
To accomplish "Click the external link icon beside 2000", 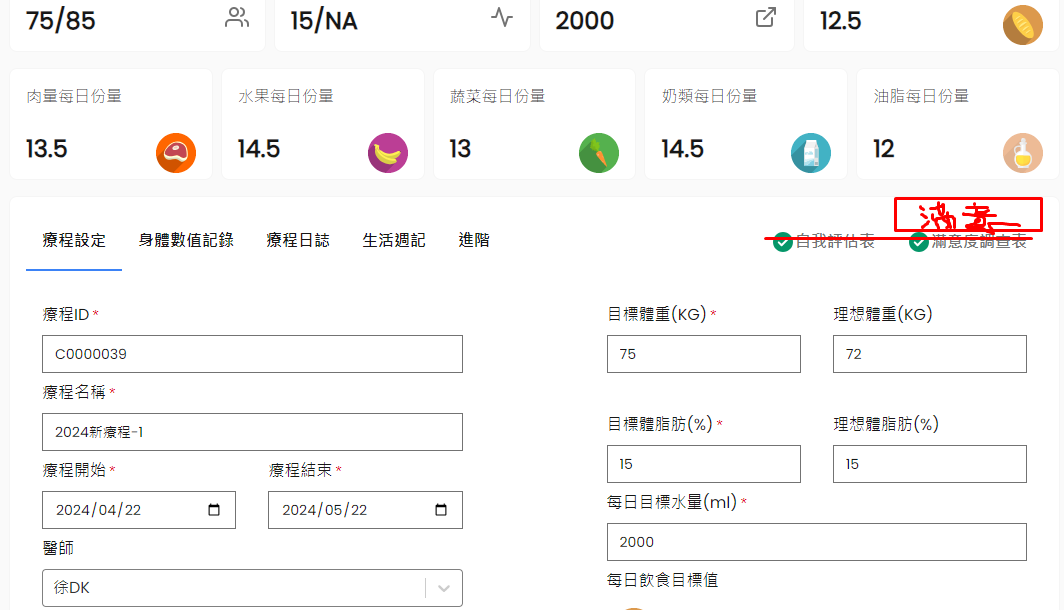I will (766, 18).
